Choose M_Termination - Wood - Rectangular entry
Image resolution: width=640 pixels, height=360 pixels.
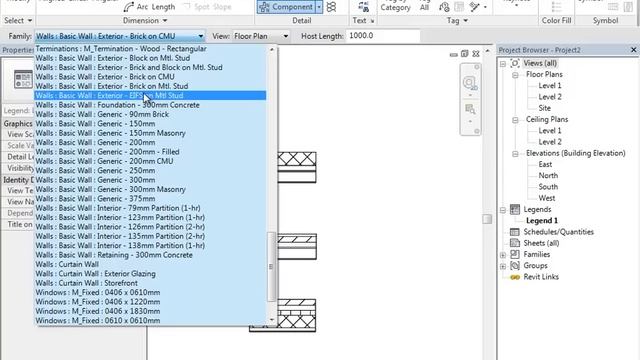pos(150,49)
